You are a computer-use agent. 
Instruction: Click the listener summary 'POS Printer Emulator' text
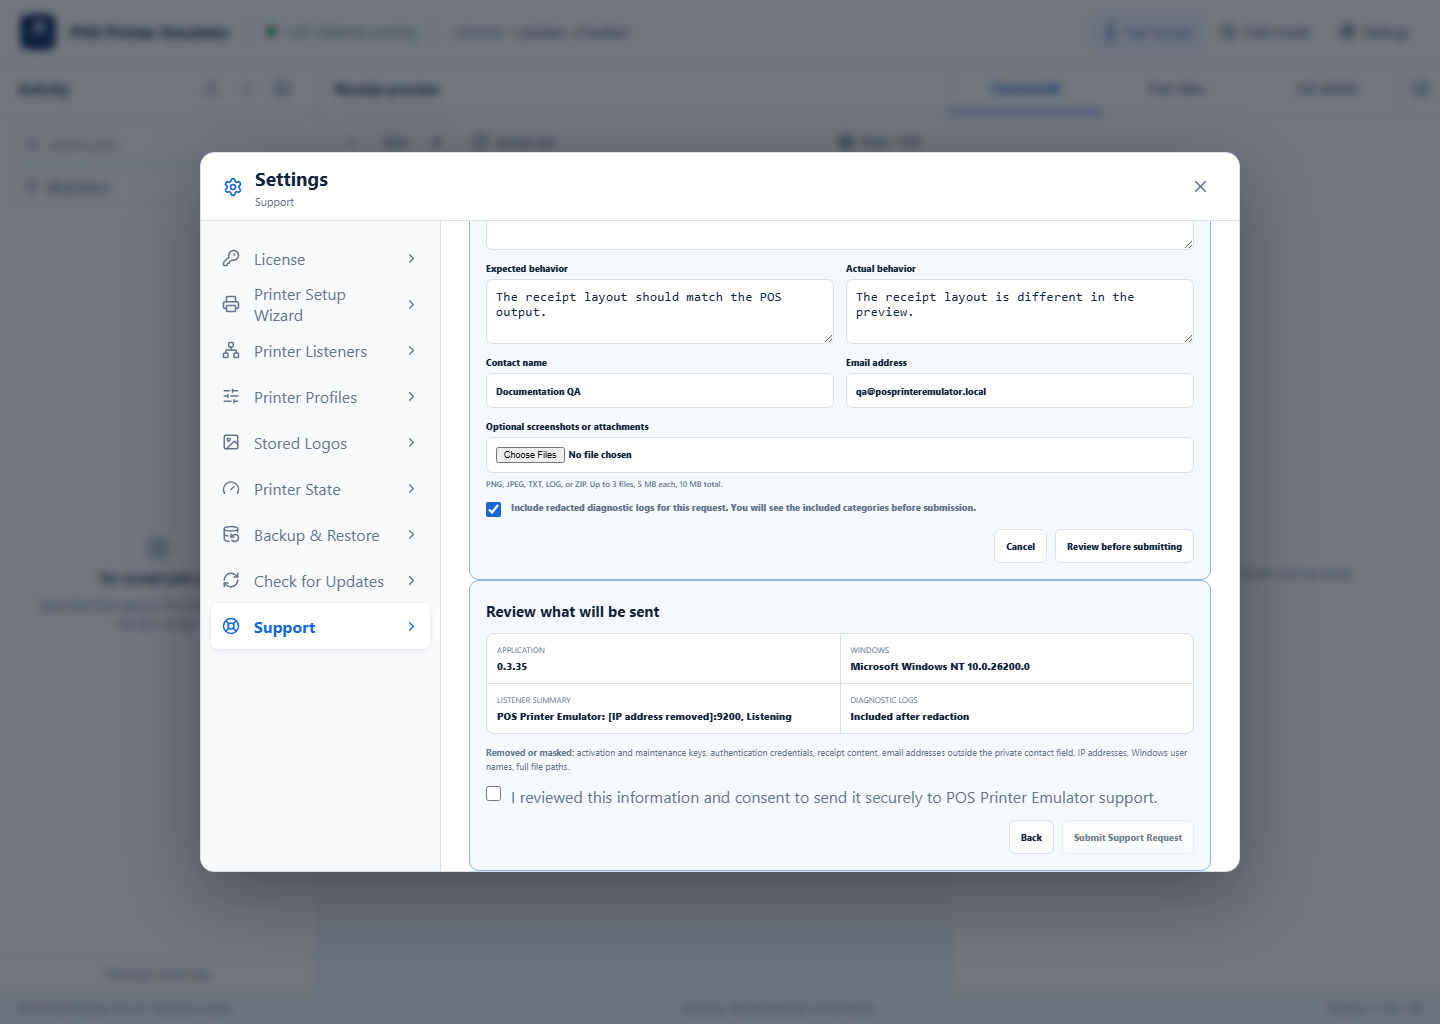click(x=644, y=717)
